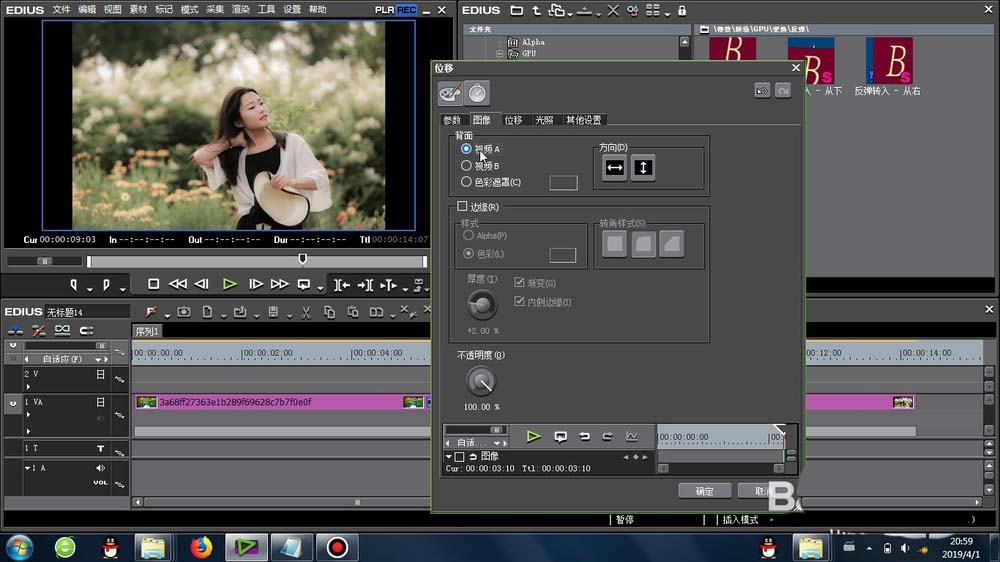
Task: Choose the square corner style
Action: coord(615,244)
